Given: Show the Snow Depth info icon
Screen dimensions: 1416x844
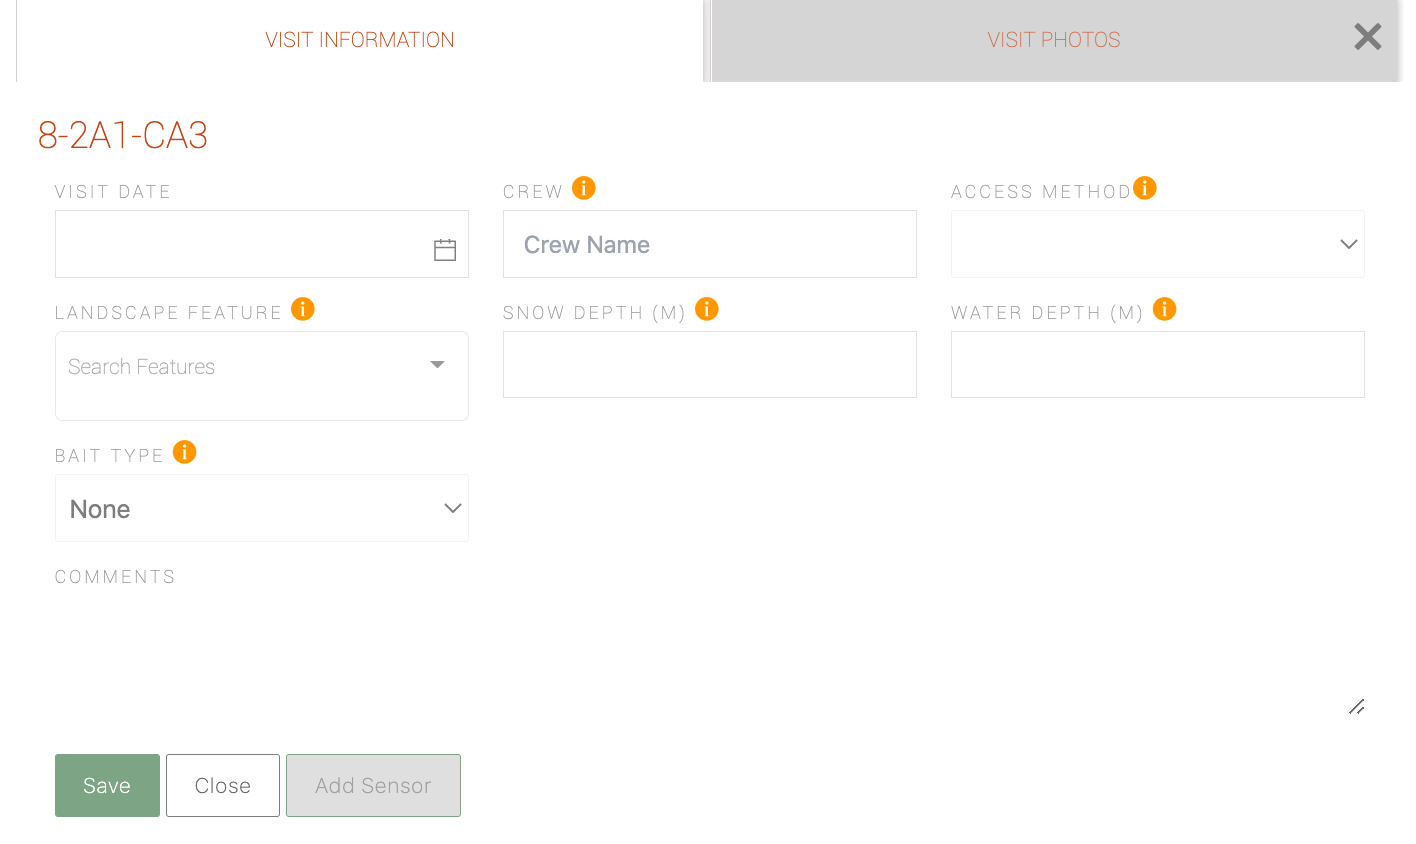Looking at the screenshot, I should pos(707,309).
